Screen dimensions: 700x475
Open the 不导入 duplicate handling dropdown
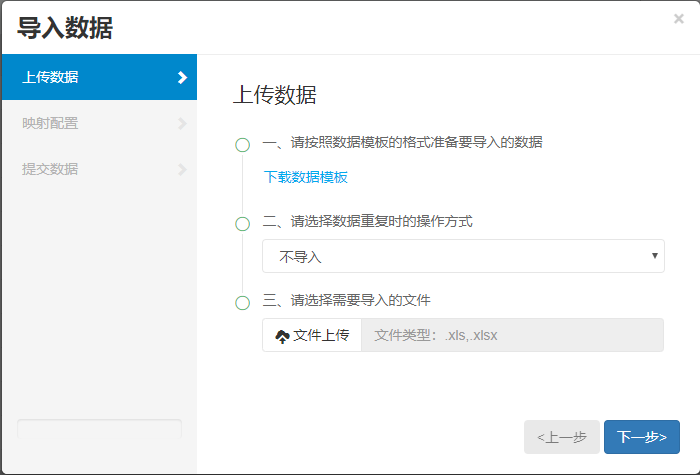click(463, 256)
